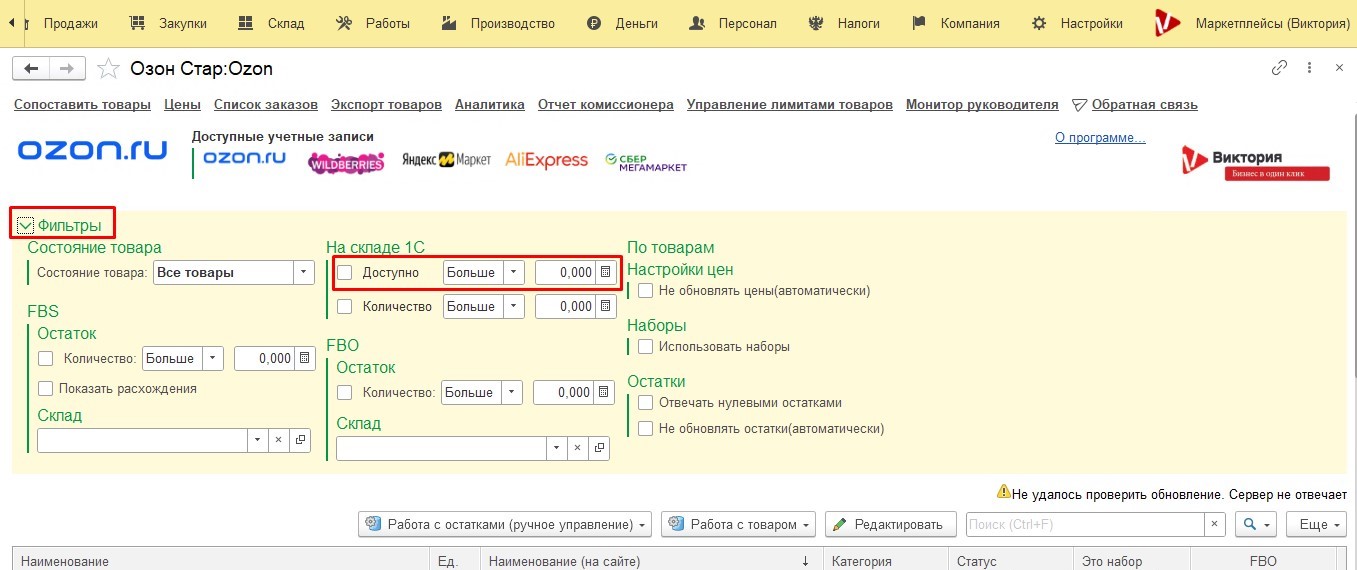Clear the search box with X

click(x=1214, y=524)
